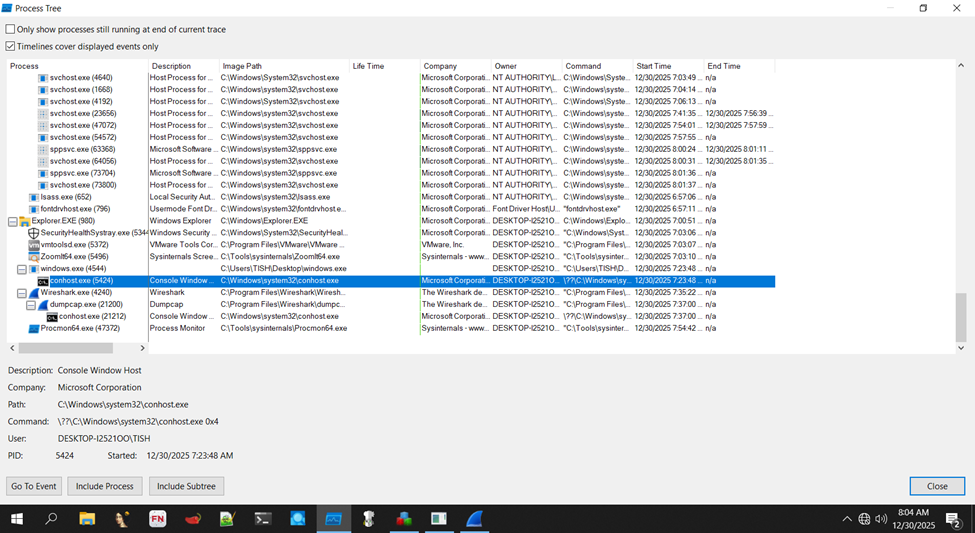Collapse the dumpcap.exe (21200) node
The height and width of the screenshot is (533, 975).
point(31,305)
